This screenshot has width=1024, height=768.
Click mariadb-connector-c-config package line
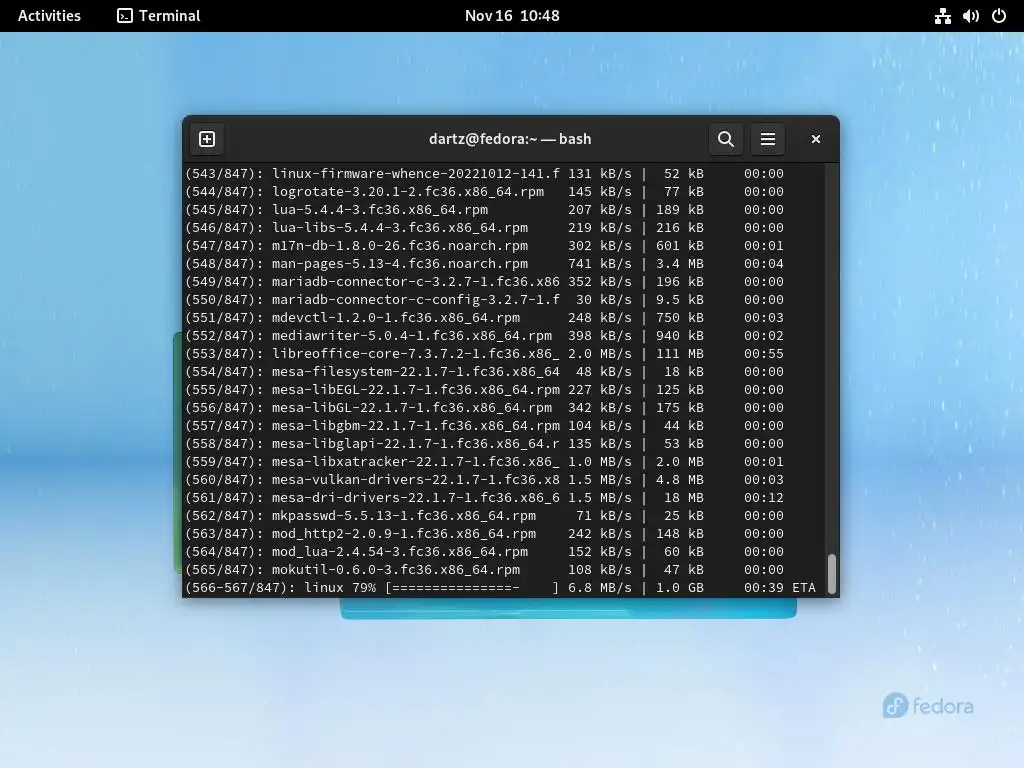tap(484, 300)
